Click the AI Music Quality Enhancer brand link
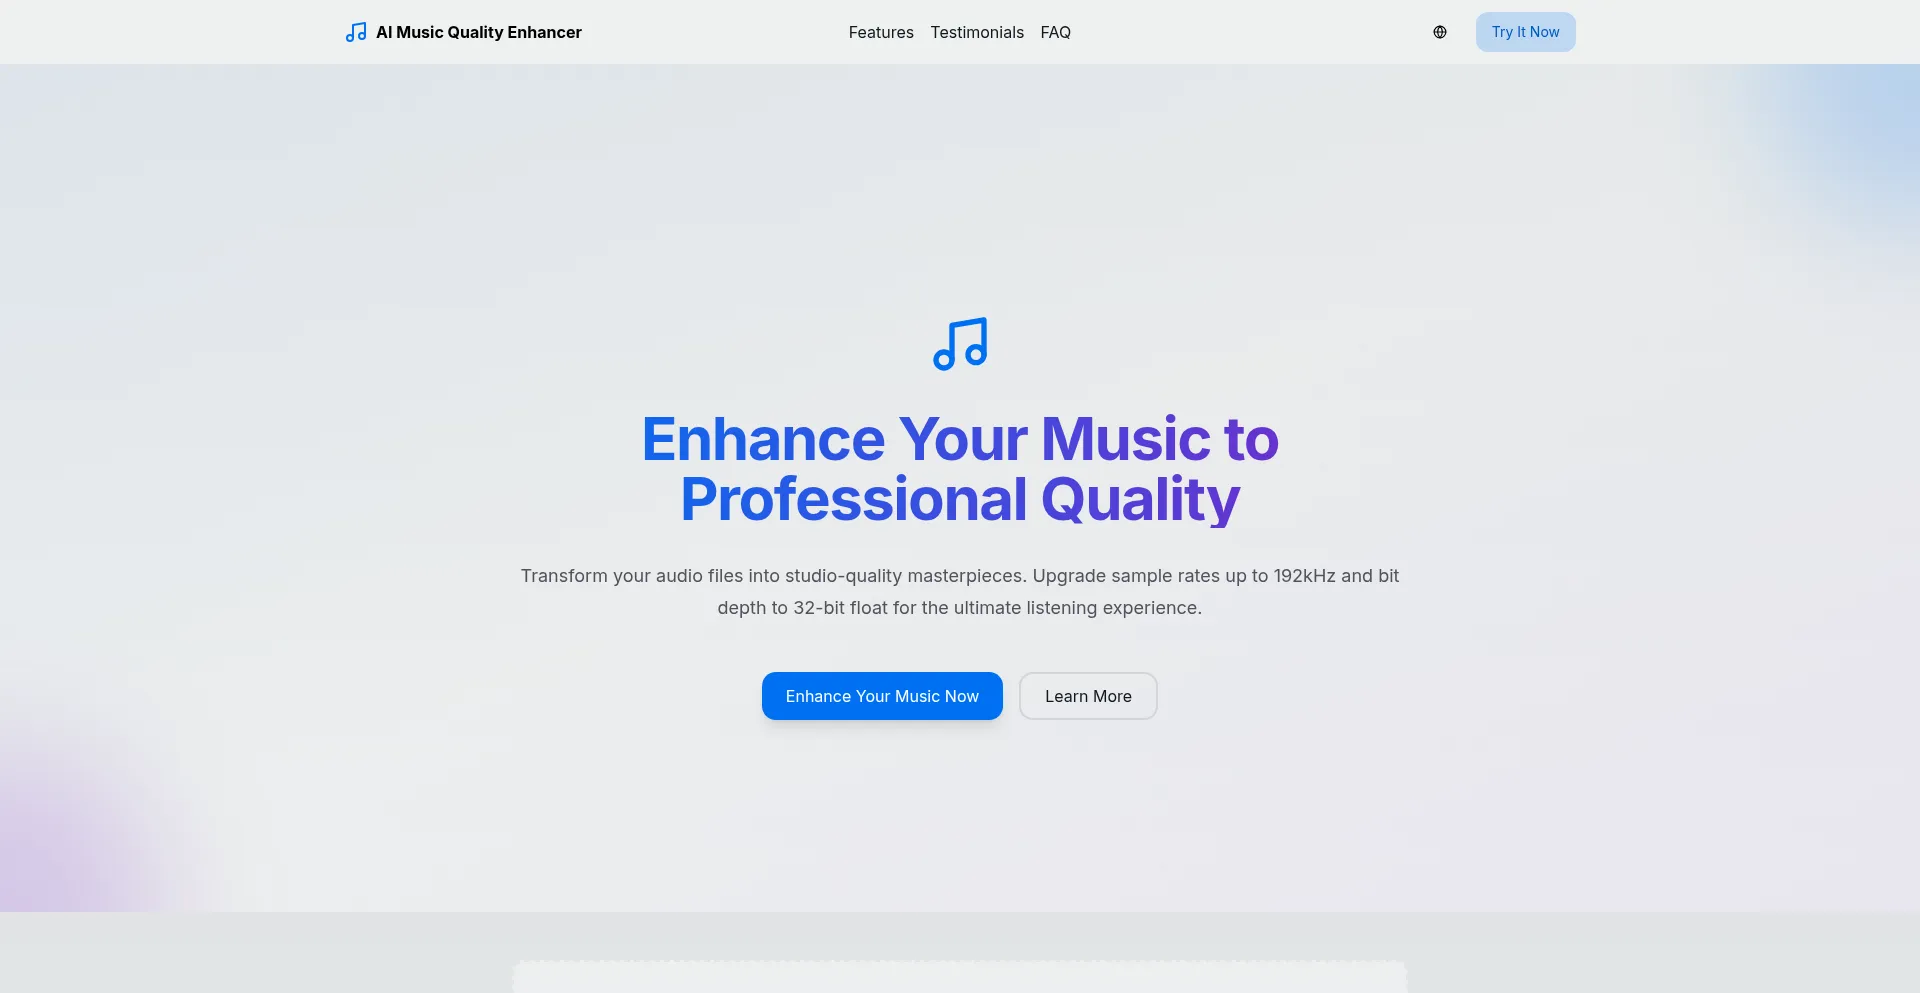 (x=463, y=32)
